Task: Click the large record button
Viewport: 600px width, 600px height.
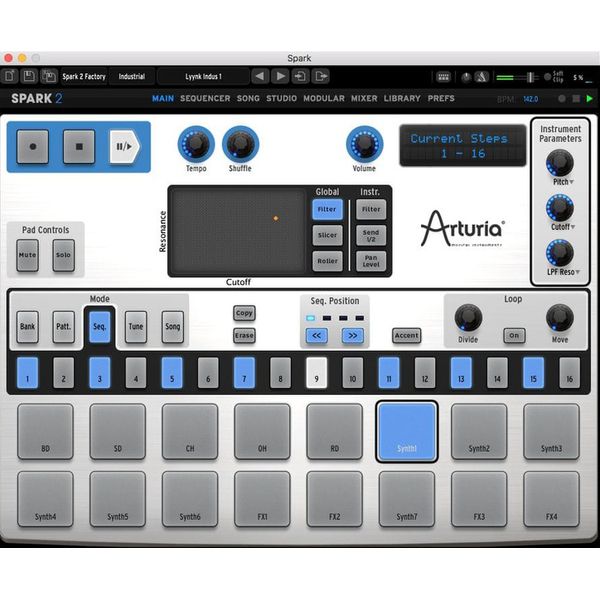Action: point(33,147)
